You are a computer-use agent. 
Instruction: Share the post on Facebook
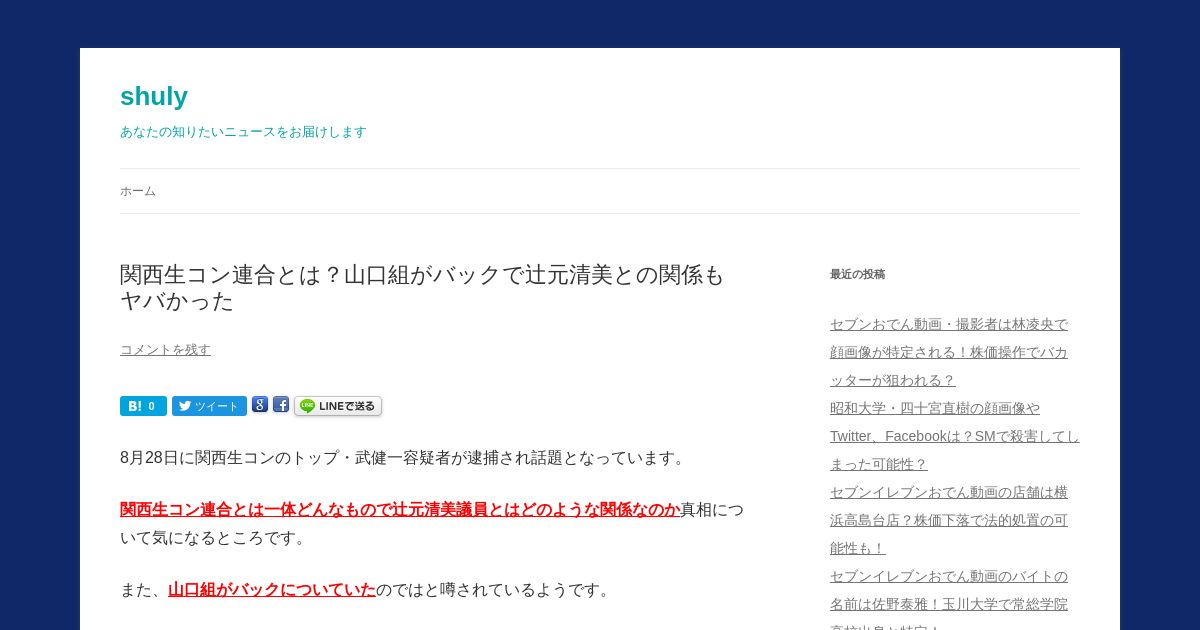click(281, 405)
